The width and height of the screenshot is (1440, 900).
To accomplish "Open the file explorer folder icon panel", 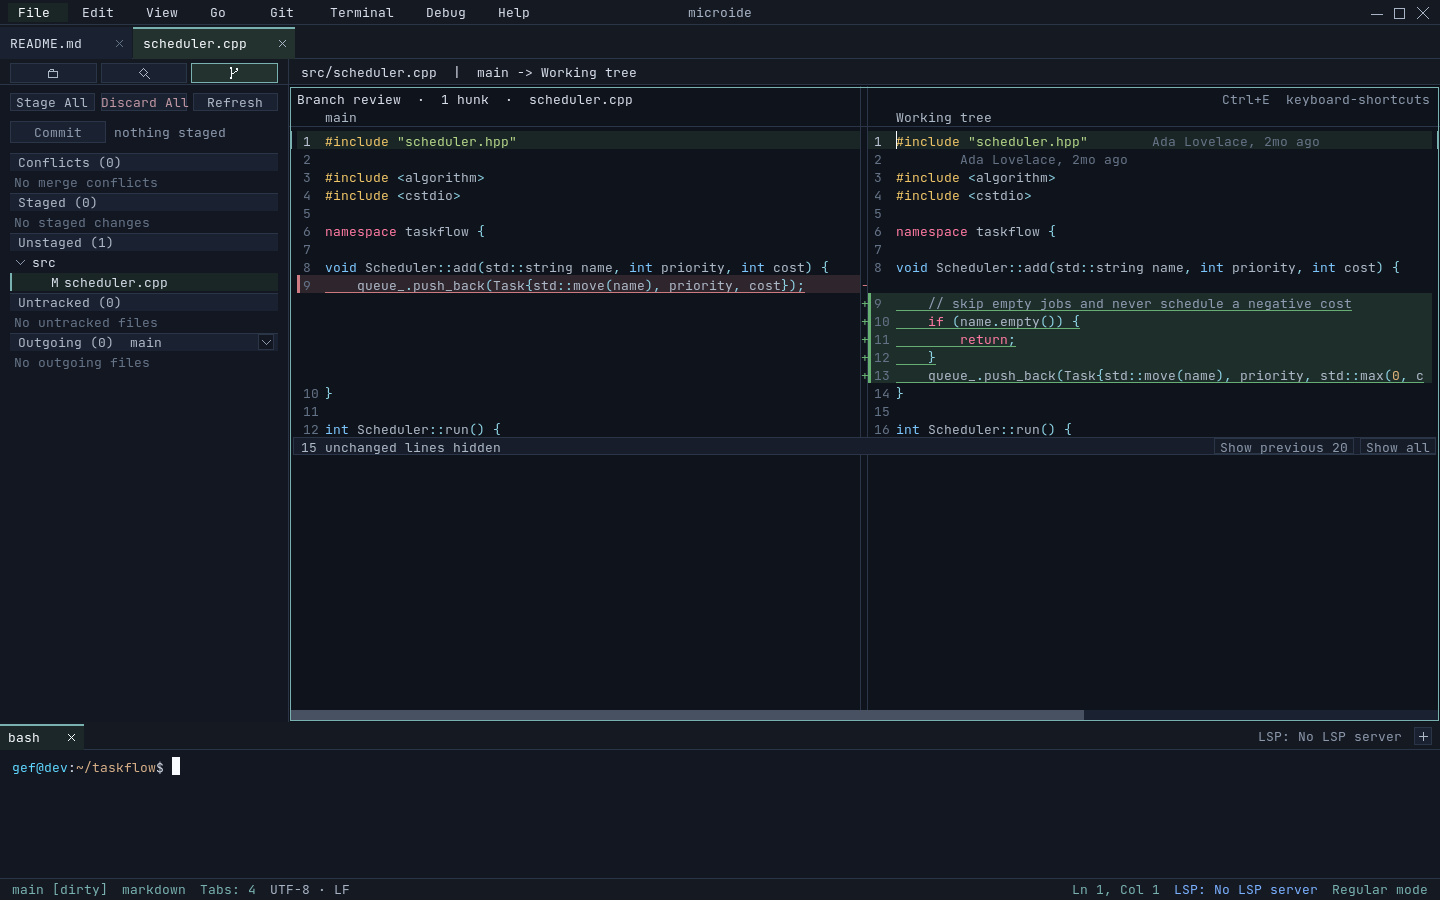I will (x=53, y=73).
